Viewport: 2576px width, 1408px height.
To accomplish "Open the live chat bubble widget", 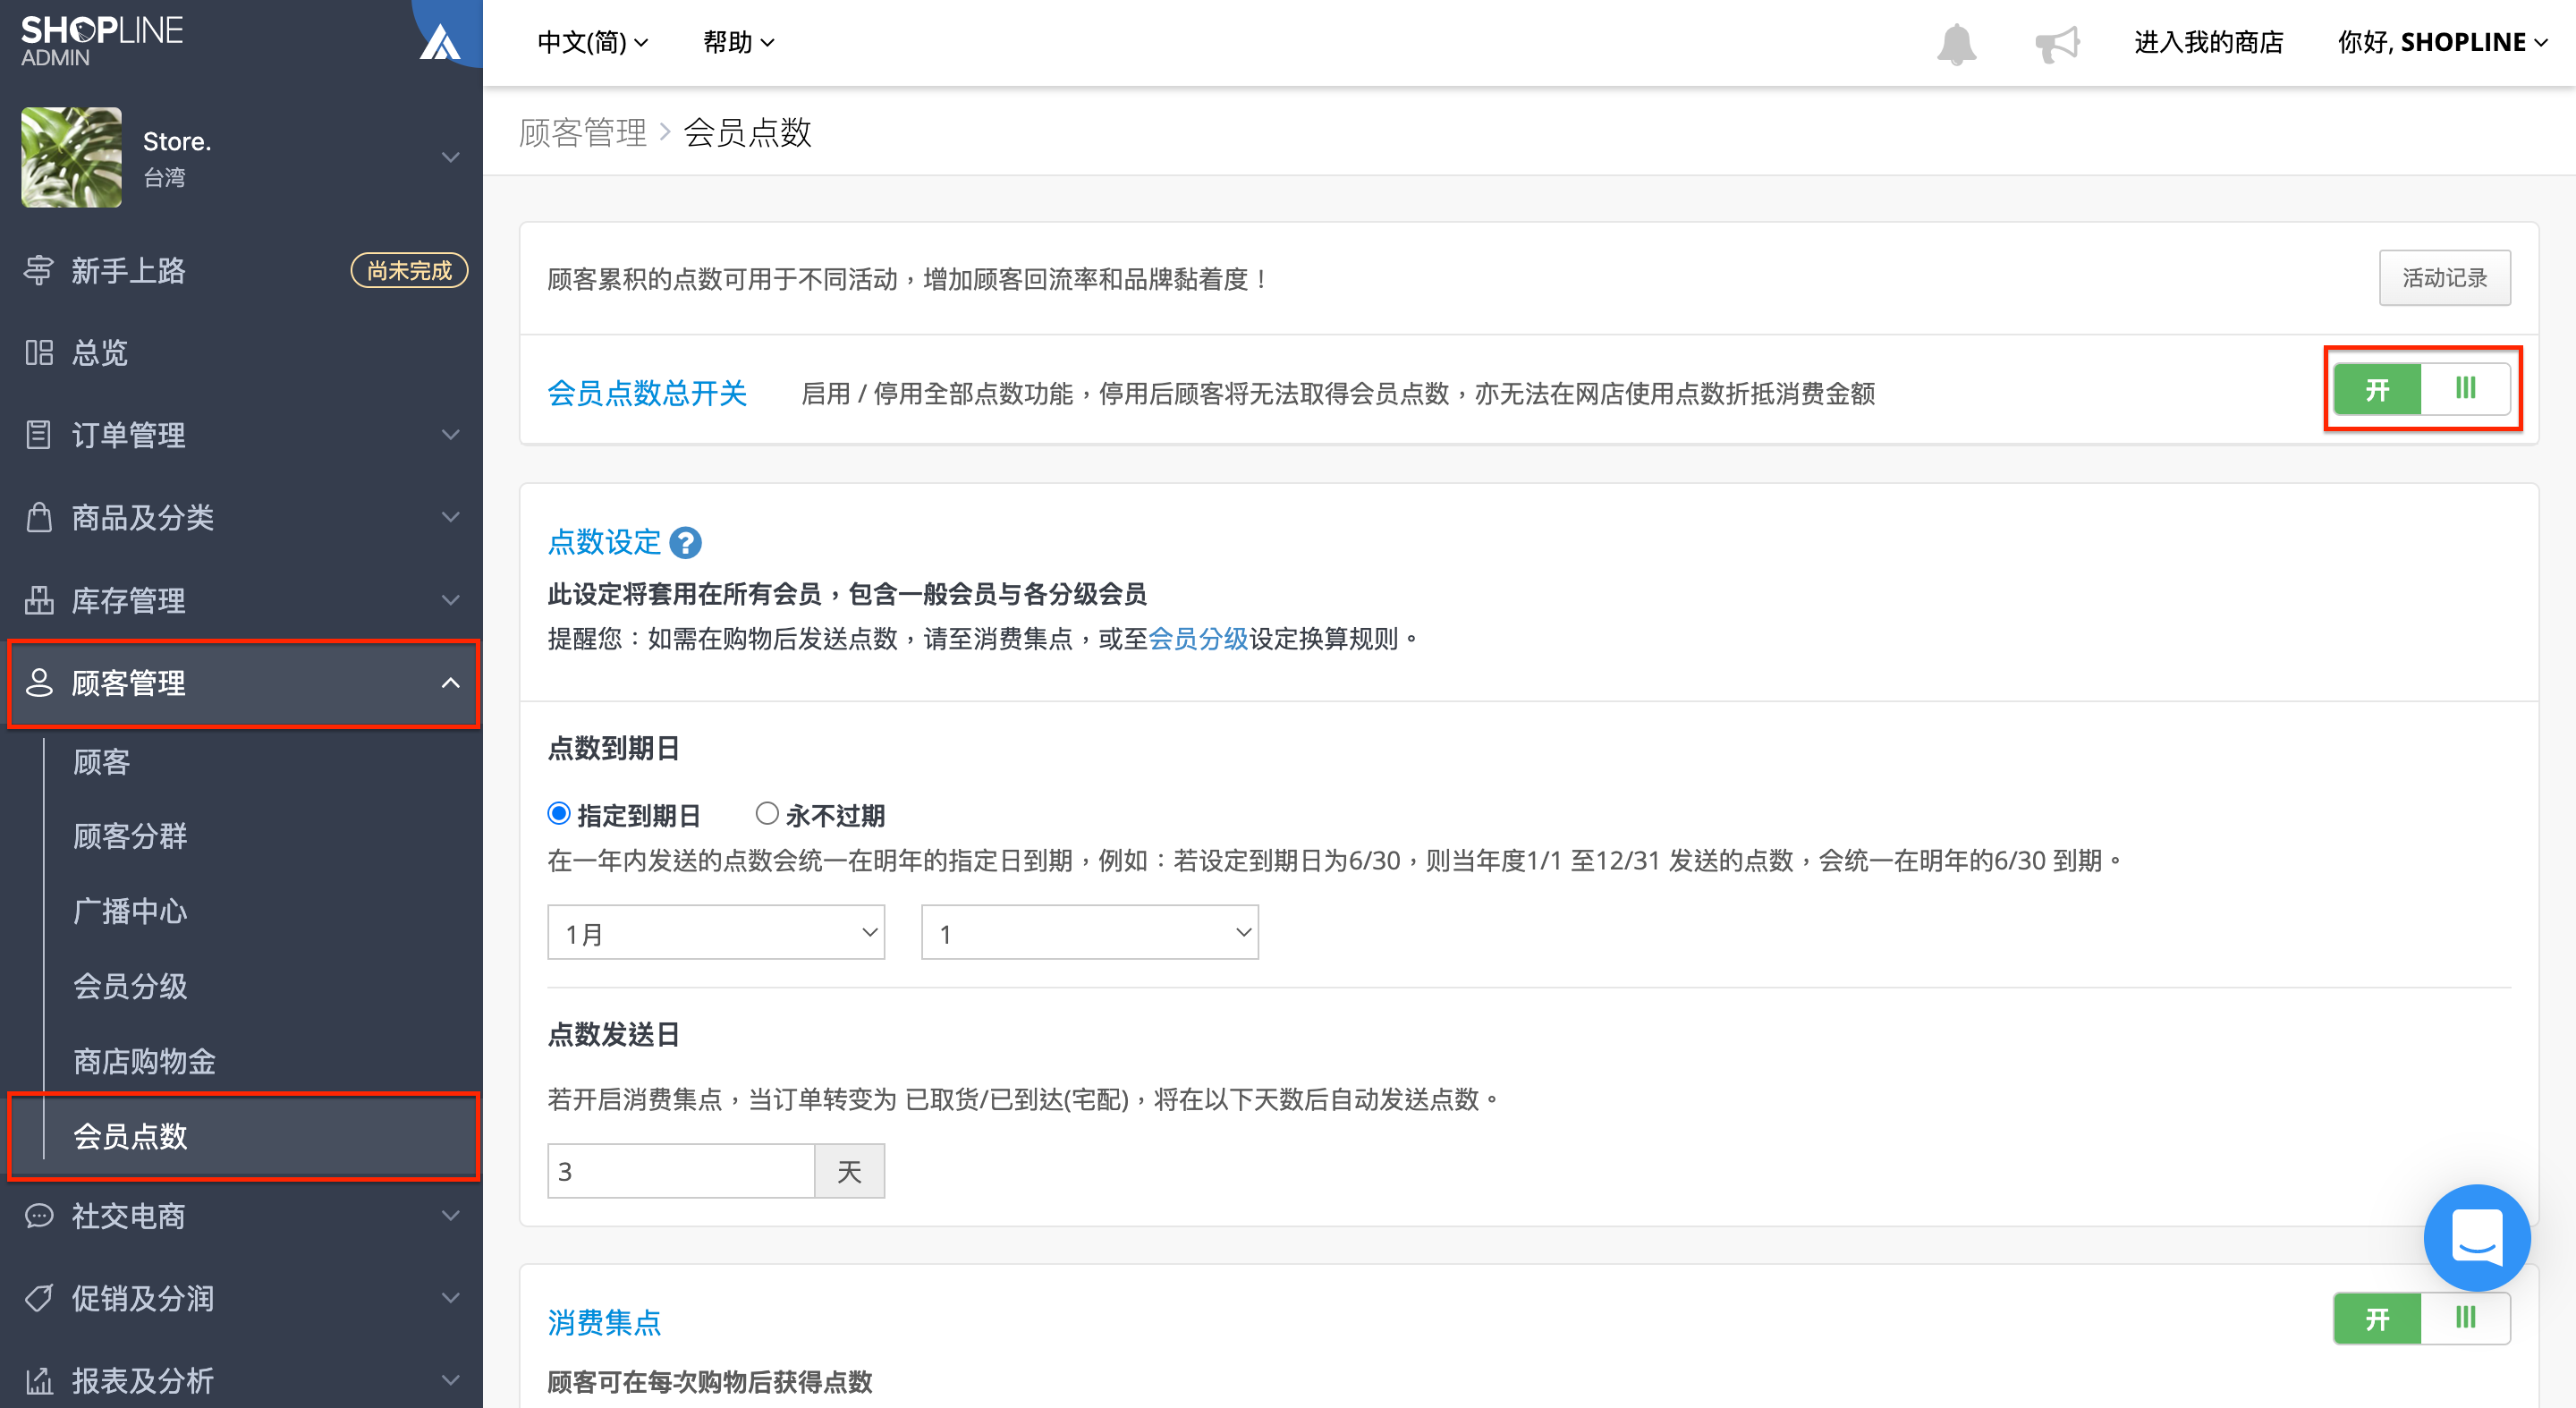I will (x=2476, y=1237).
